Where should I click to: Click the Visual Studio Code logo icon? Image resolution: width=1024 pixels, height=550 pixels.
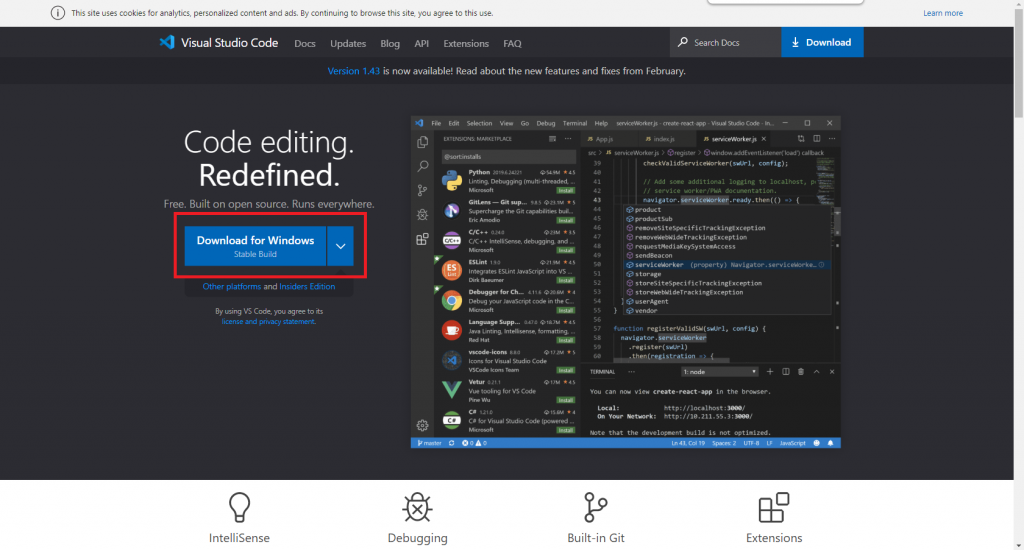coord(167,42)
